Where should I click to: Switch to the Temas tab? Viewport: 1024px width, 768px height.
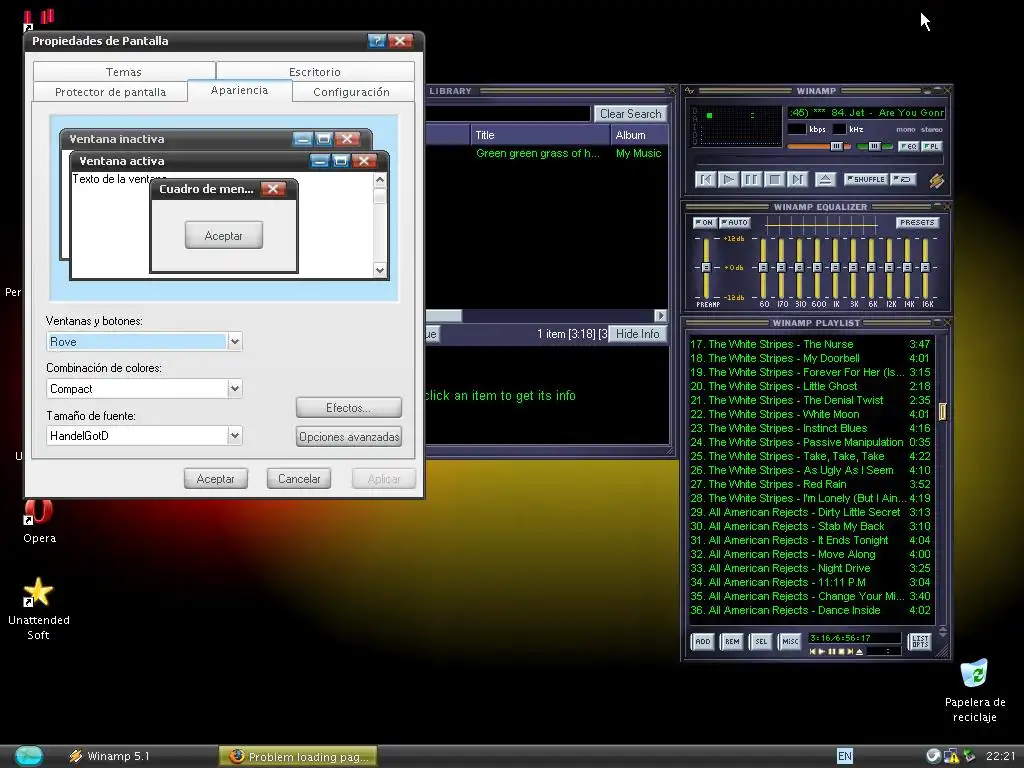pos(123,72)
